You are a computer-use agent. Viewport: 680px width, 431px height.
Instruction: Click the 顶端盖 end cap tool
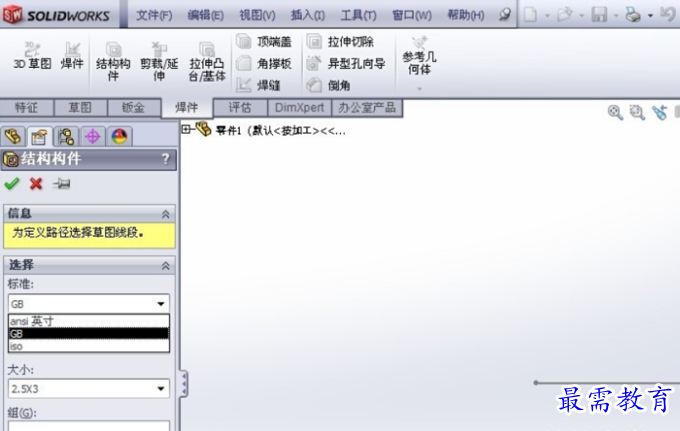pos(264,42)
